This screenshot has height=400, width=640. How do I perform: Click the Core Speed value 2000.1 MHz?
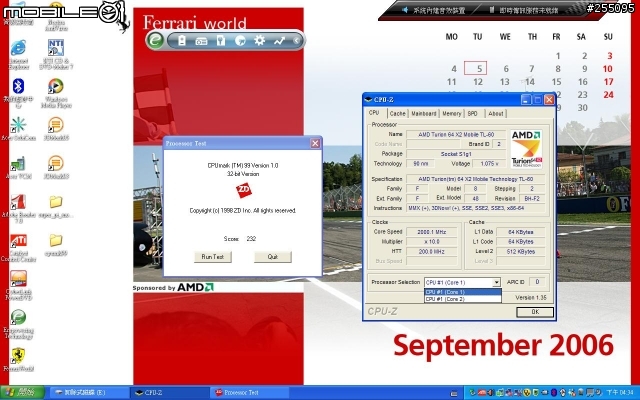432,232
